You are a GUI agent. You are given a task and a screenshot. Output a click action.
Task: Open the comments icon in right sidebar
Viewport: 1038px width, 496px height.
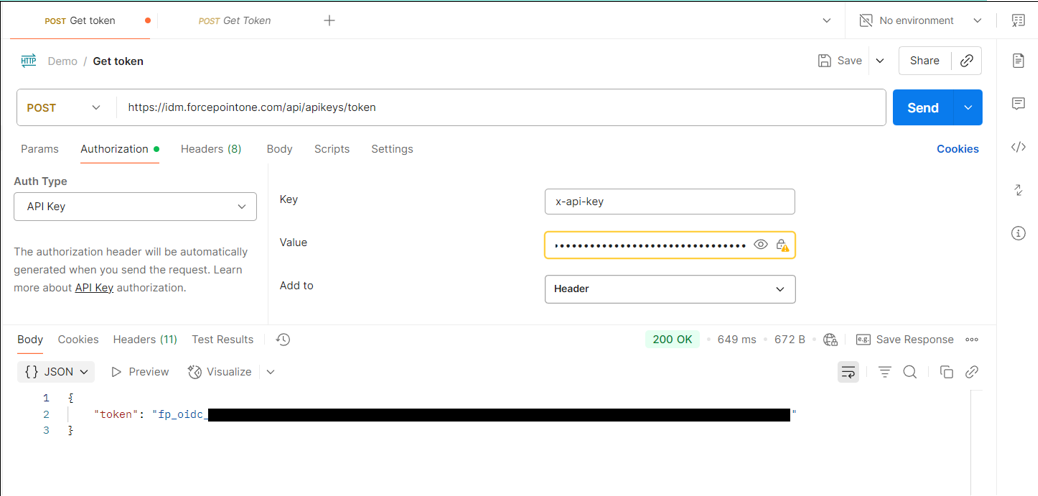pyautogui.click(x=1018, y=104)
